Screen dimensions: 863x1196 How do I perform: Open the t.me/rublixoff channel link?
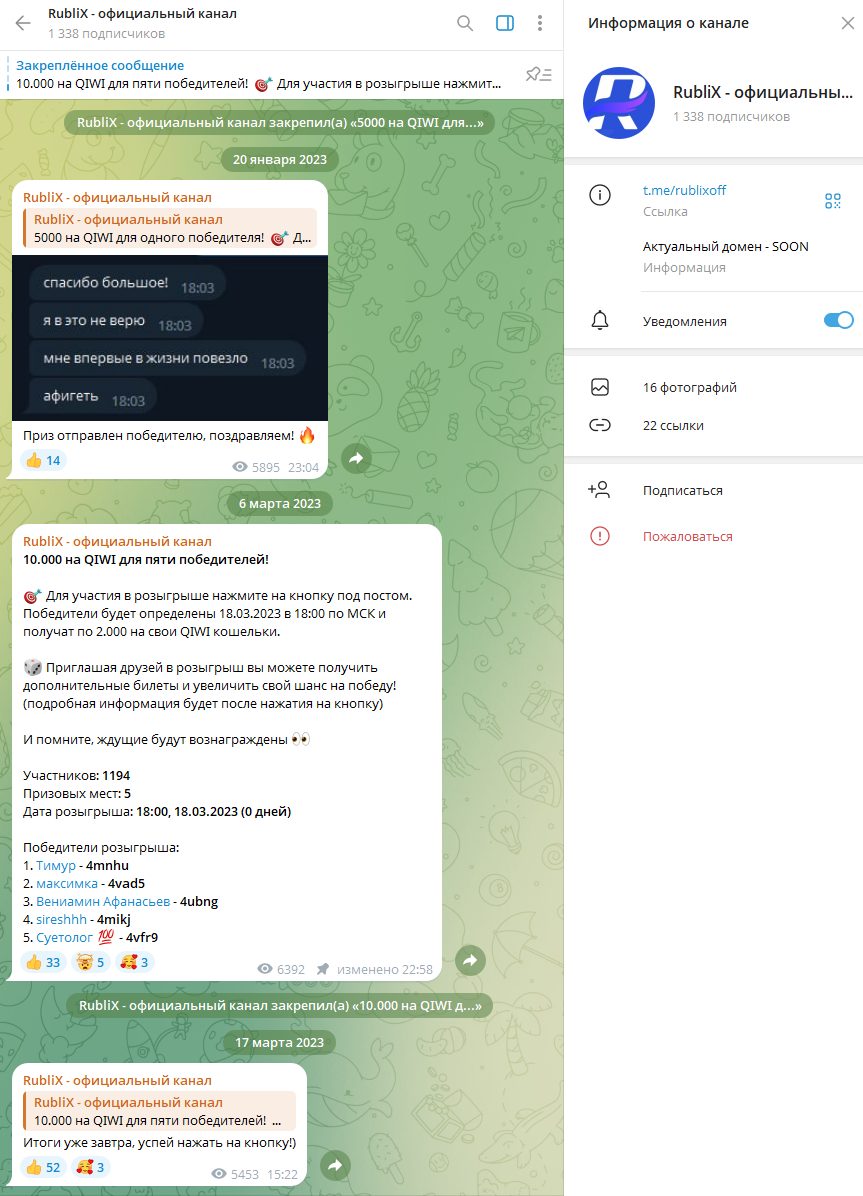tap(684, 190)
